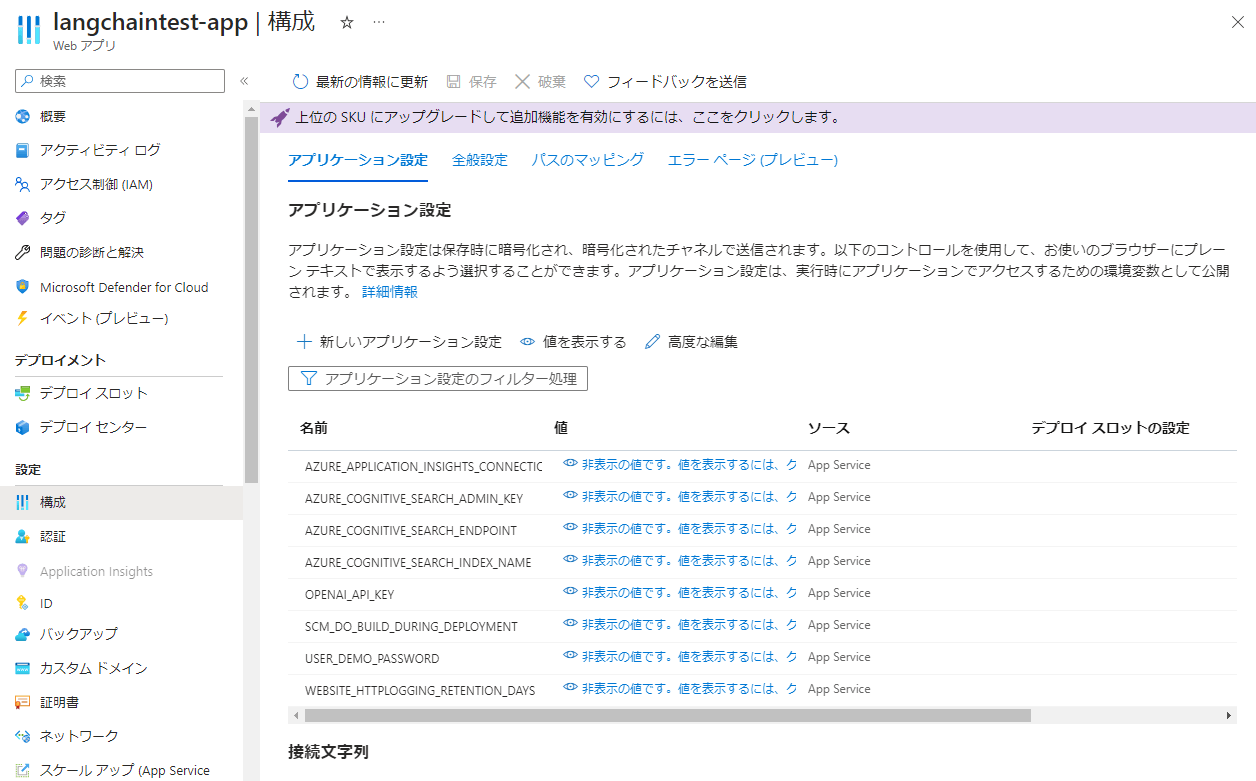Viewport: 1256px width, 781px height.
Task: Open the 詳細情報 link
Action: [x=390, y=292]
